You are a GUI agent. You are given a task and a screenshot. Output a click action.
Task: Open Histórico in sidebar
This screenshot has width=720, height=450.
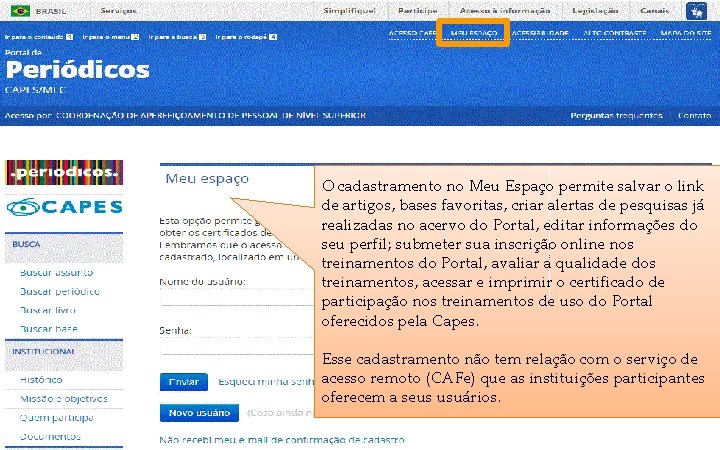[x=41, y=380]
